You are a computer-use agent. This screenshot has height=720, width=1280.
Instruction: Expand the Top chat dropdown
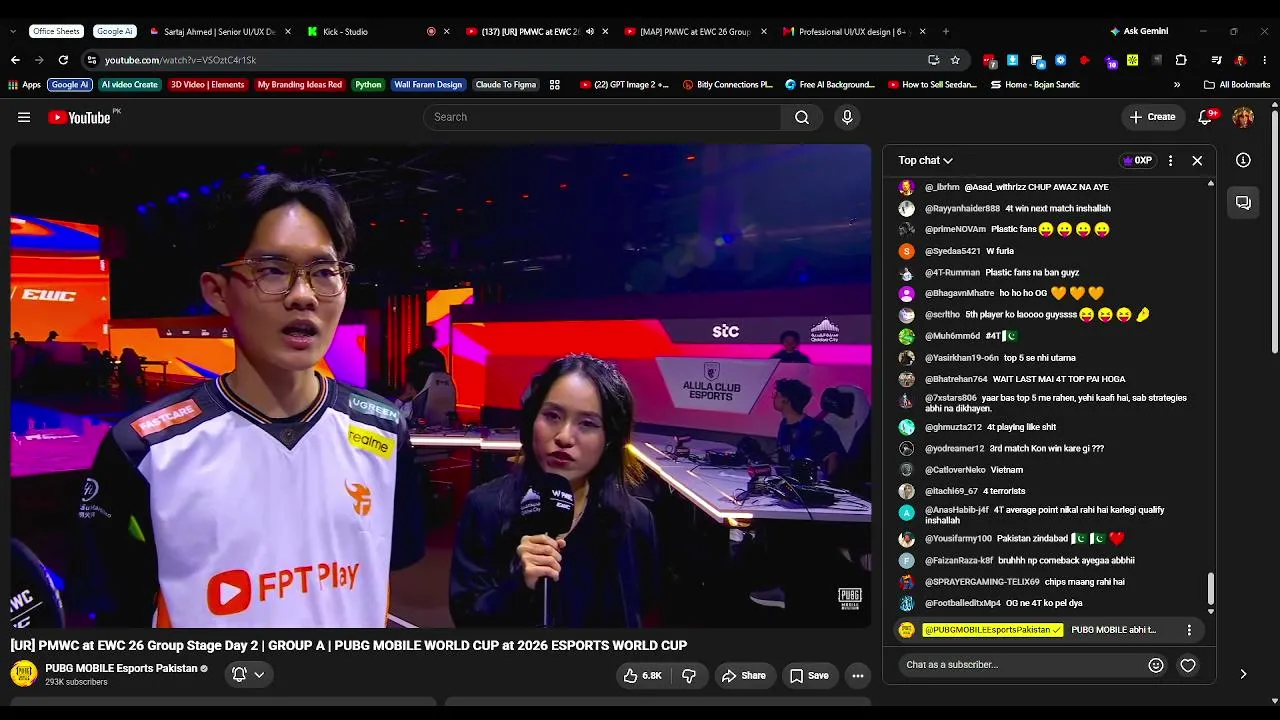coord(925,160)
